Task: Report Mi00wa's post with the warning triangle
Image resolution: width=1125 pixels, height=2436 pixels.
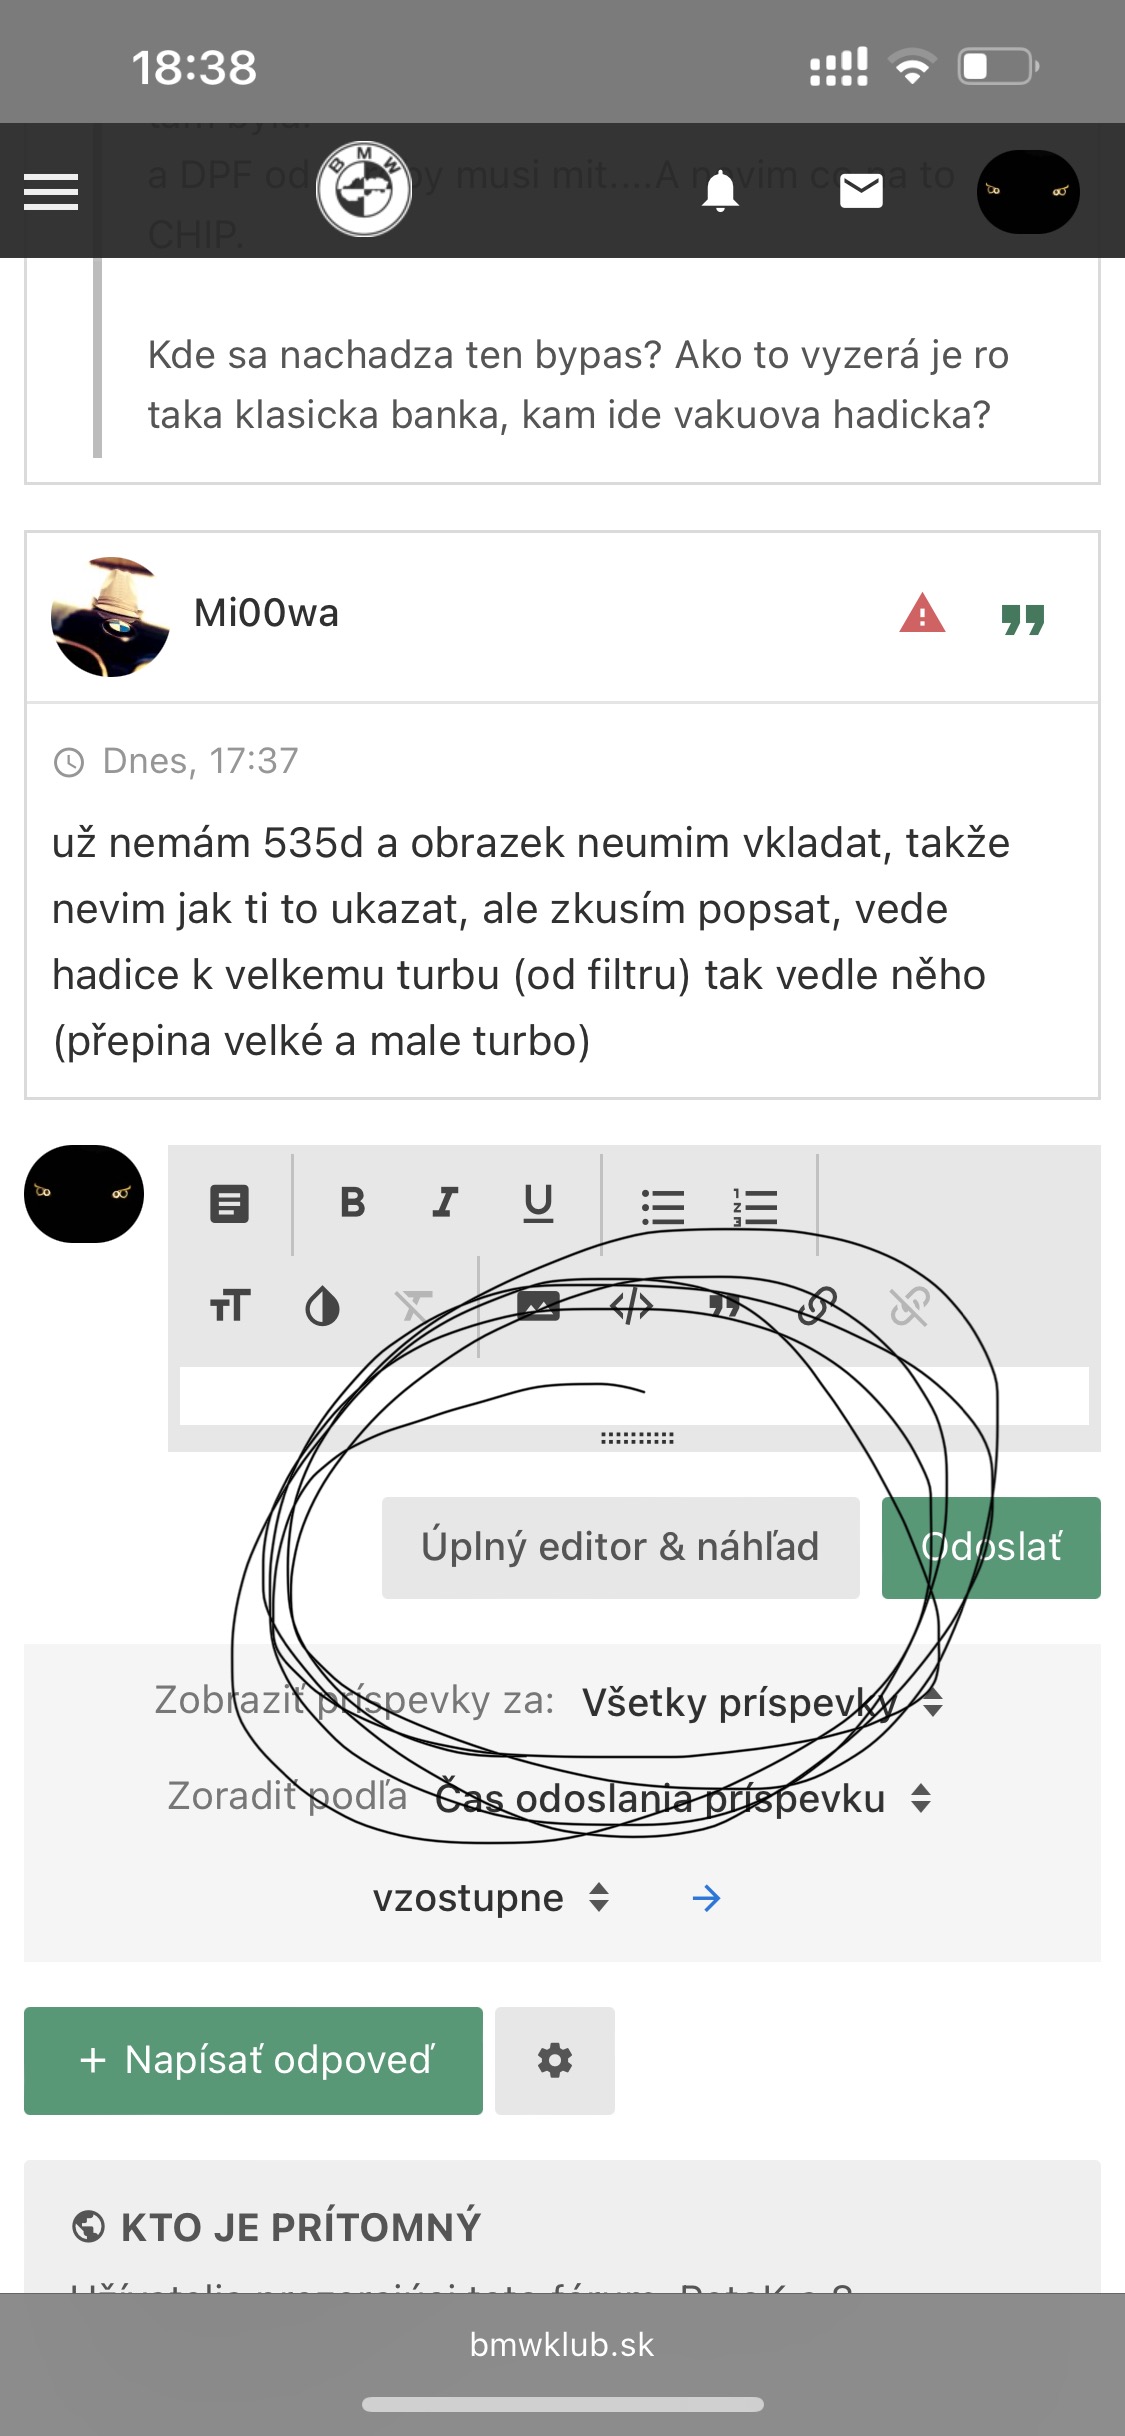Action: 922,613
